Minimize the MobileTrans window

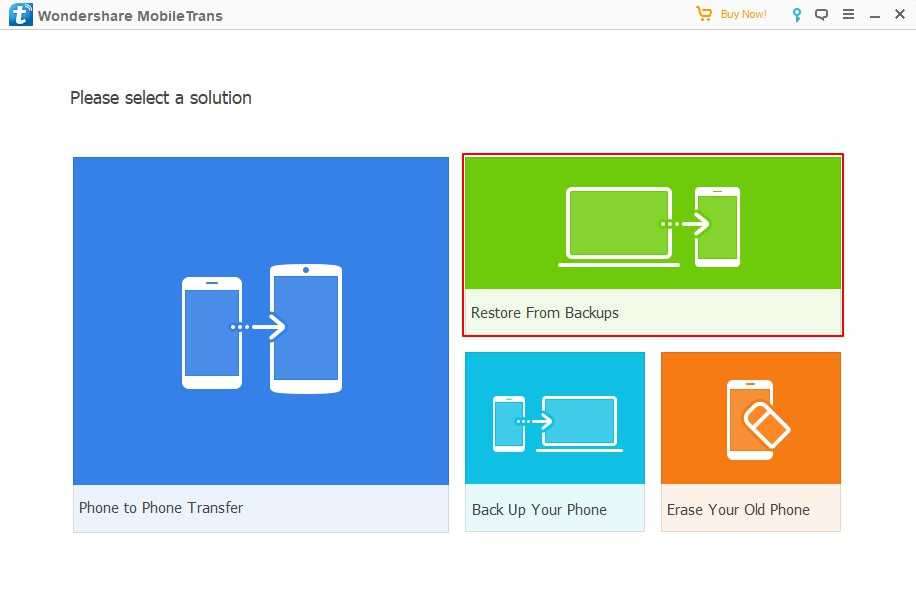tap(873, 15)
